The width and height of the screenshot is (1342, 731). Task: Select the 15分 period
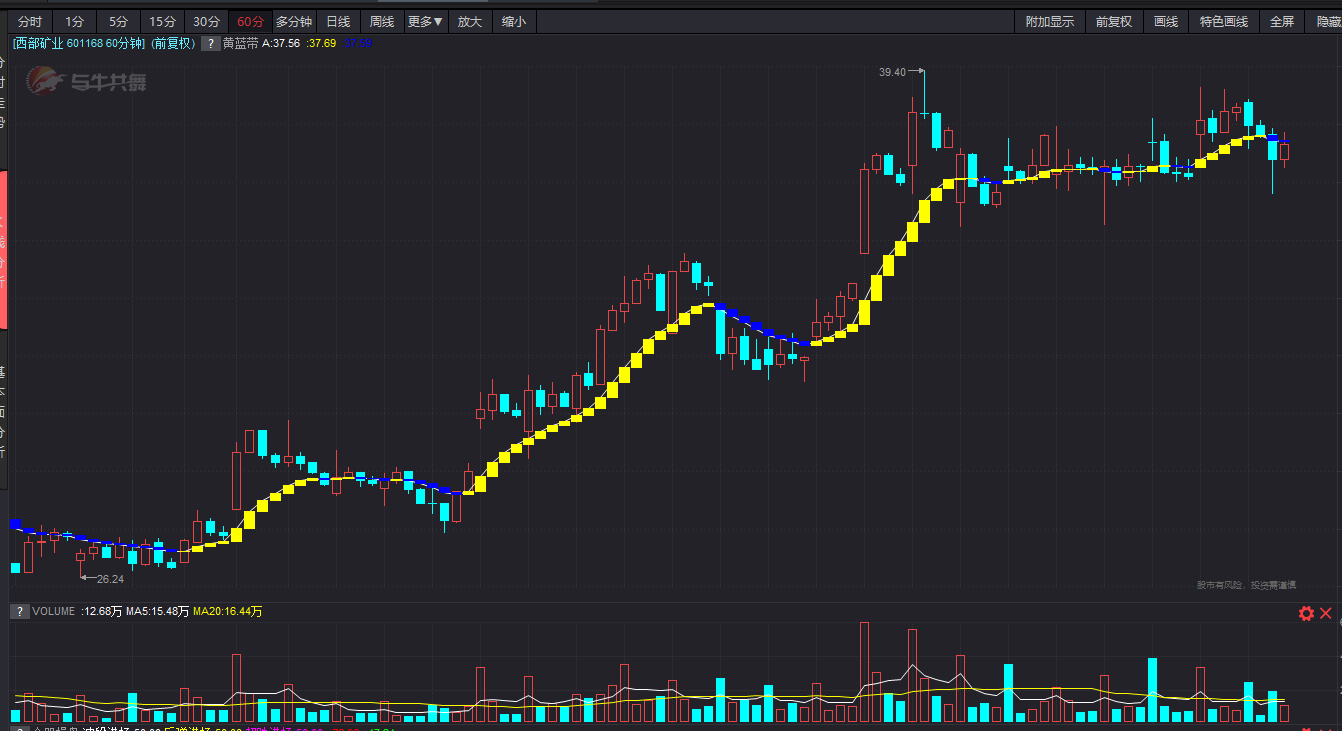click(162, 21)
